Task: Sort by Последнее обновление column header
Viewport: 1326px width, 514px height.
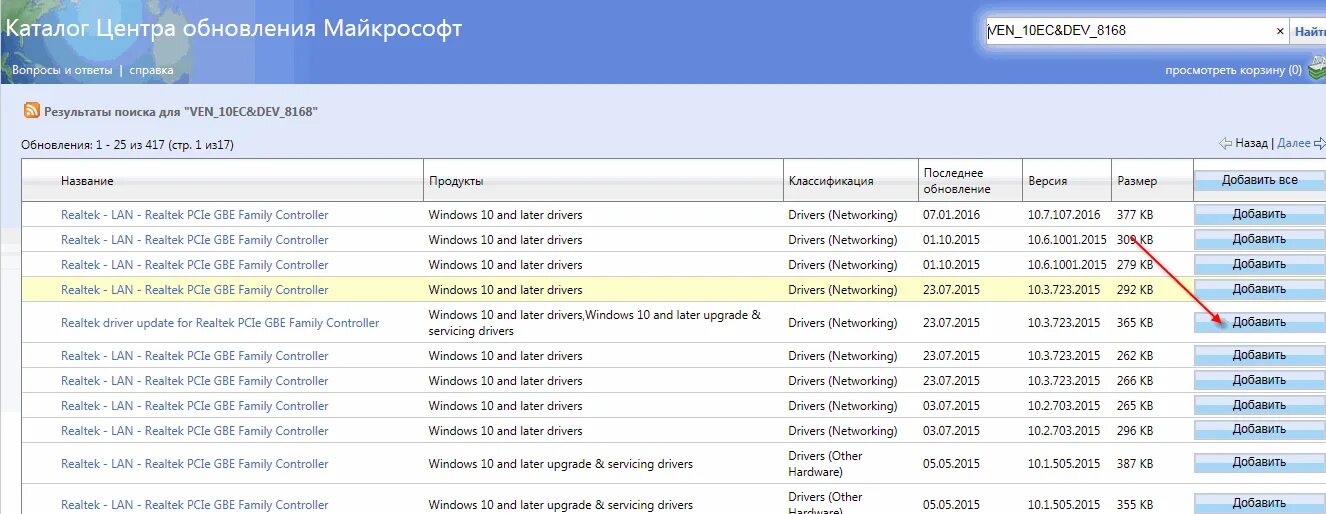Action: (x=956, y=181)
